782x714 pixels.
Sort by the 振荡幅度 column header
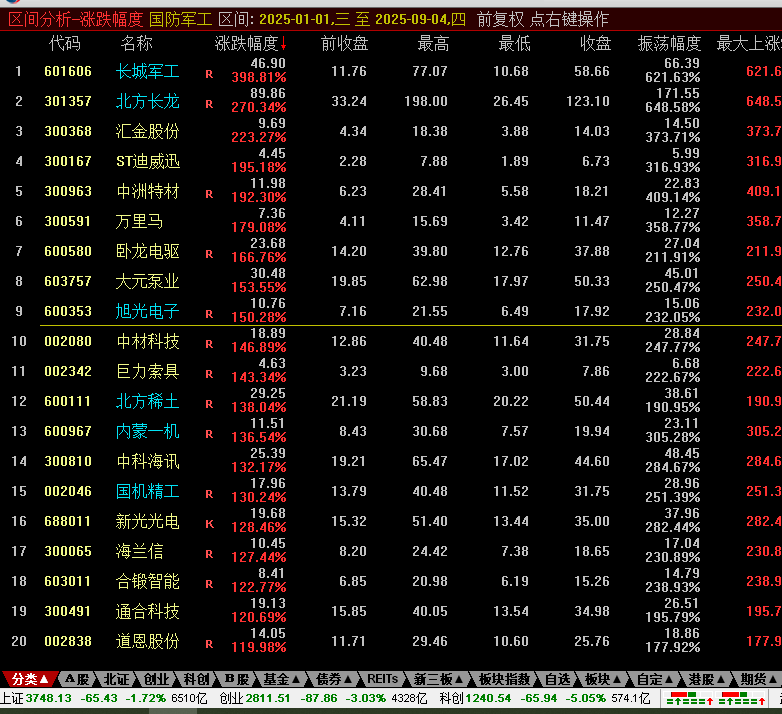click(x=669, y=43)
